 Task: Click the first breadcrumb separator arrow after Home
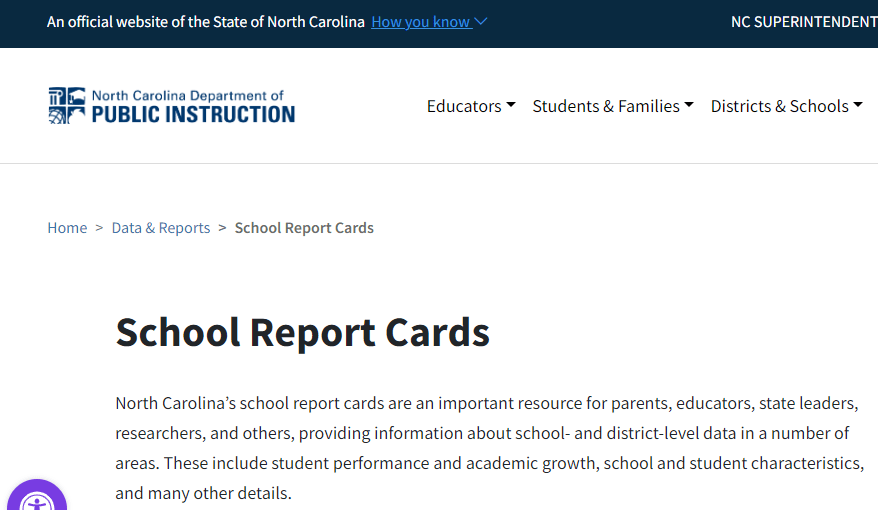(99, 228)
